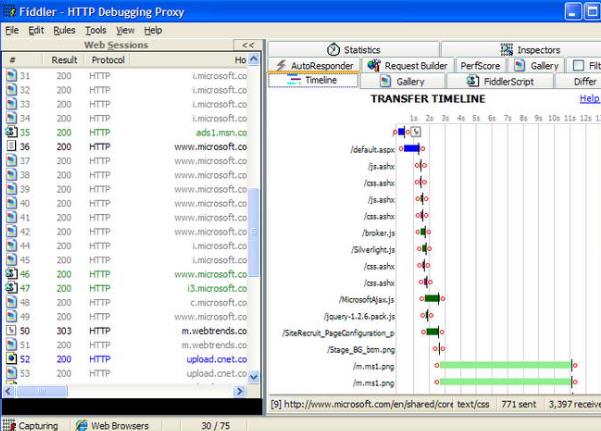Click the first /m.ms1.png light green bar
Viewport: 601px width, 431px height.
(505, 365)
